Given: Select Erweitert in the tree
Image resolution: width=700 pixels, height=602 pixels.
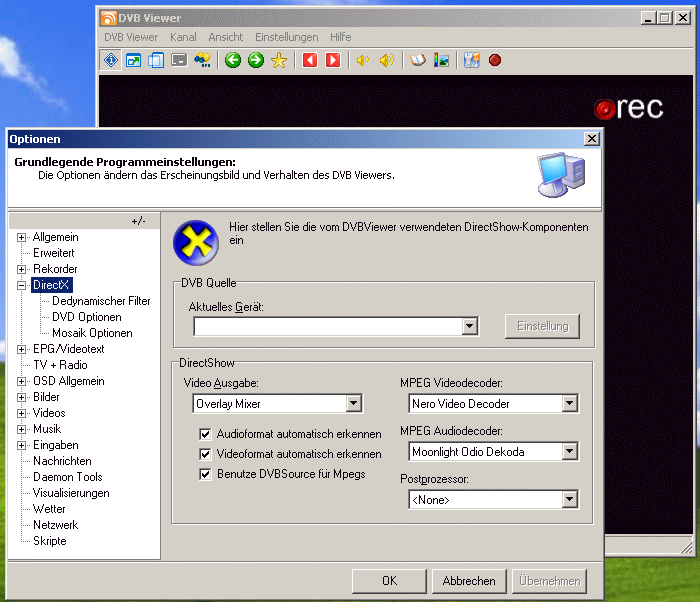Looking at the screenshot, I should (x=54, y=253).
